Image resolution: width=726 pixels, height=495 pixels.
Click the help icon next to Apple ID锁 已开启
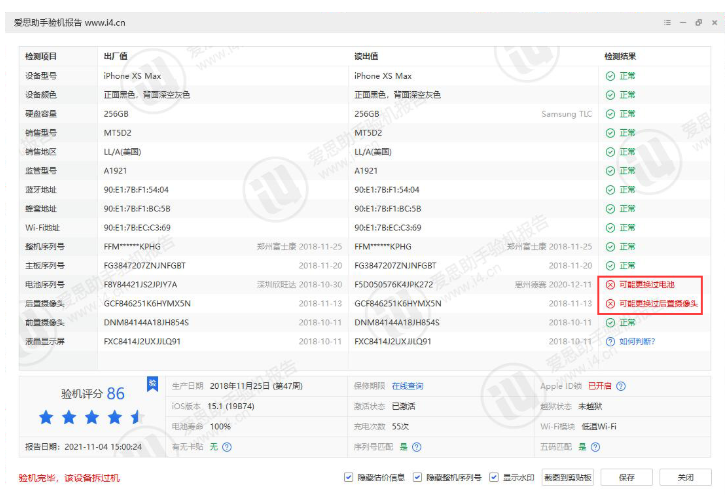tap(621, 386)
